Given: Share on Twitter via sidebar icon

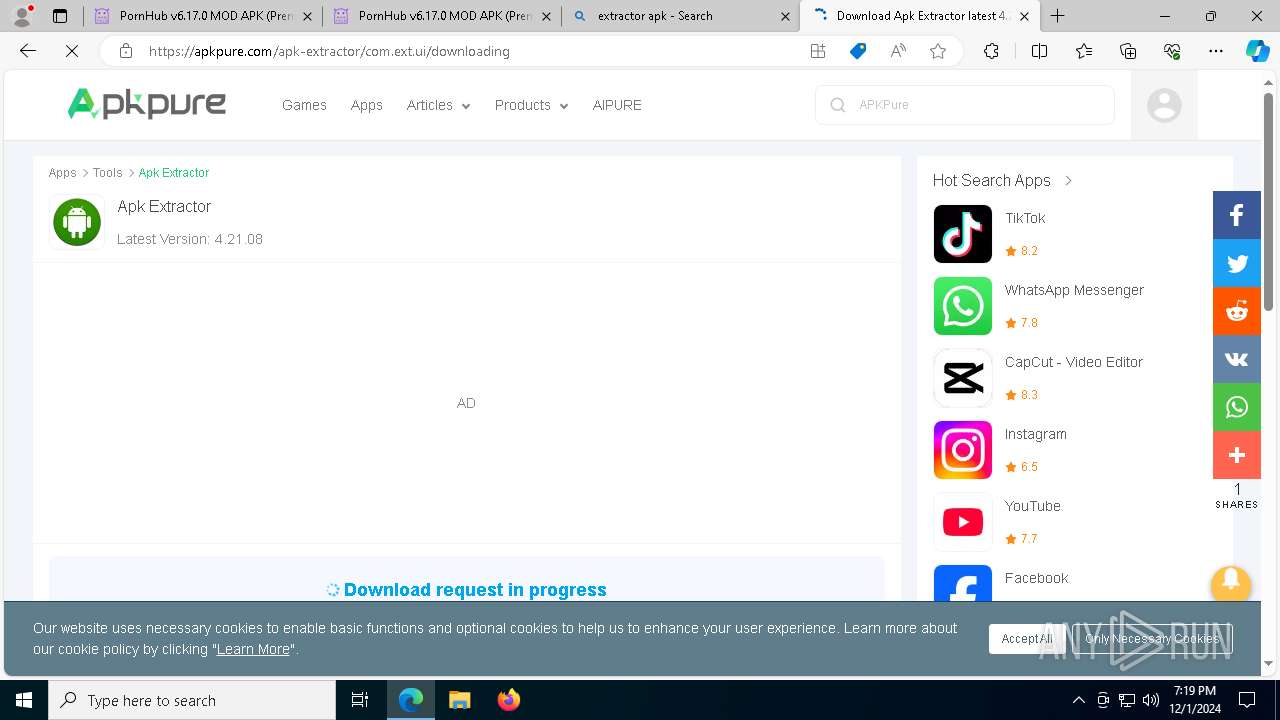Looking at the screenshot, I should pos(1237,263).
